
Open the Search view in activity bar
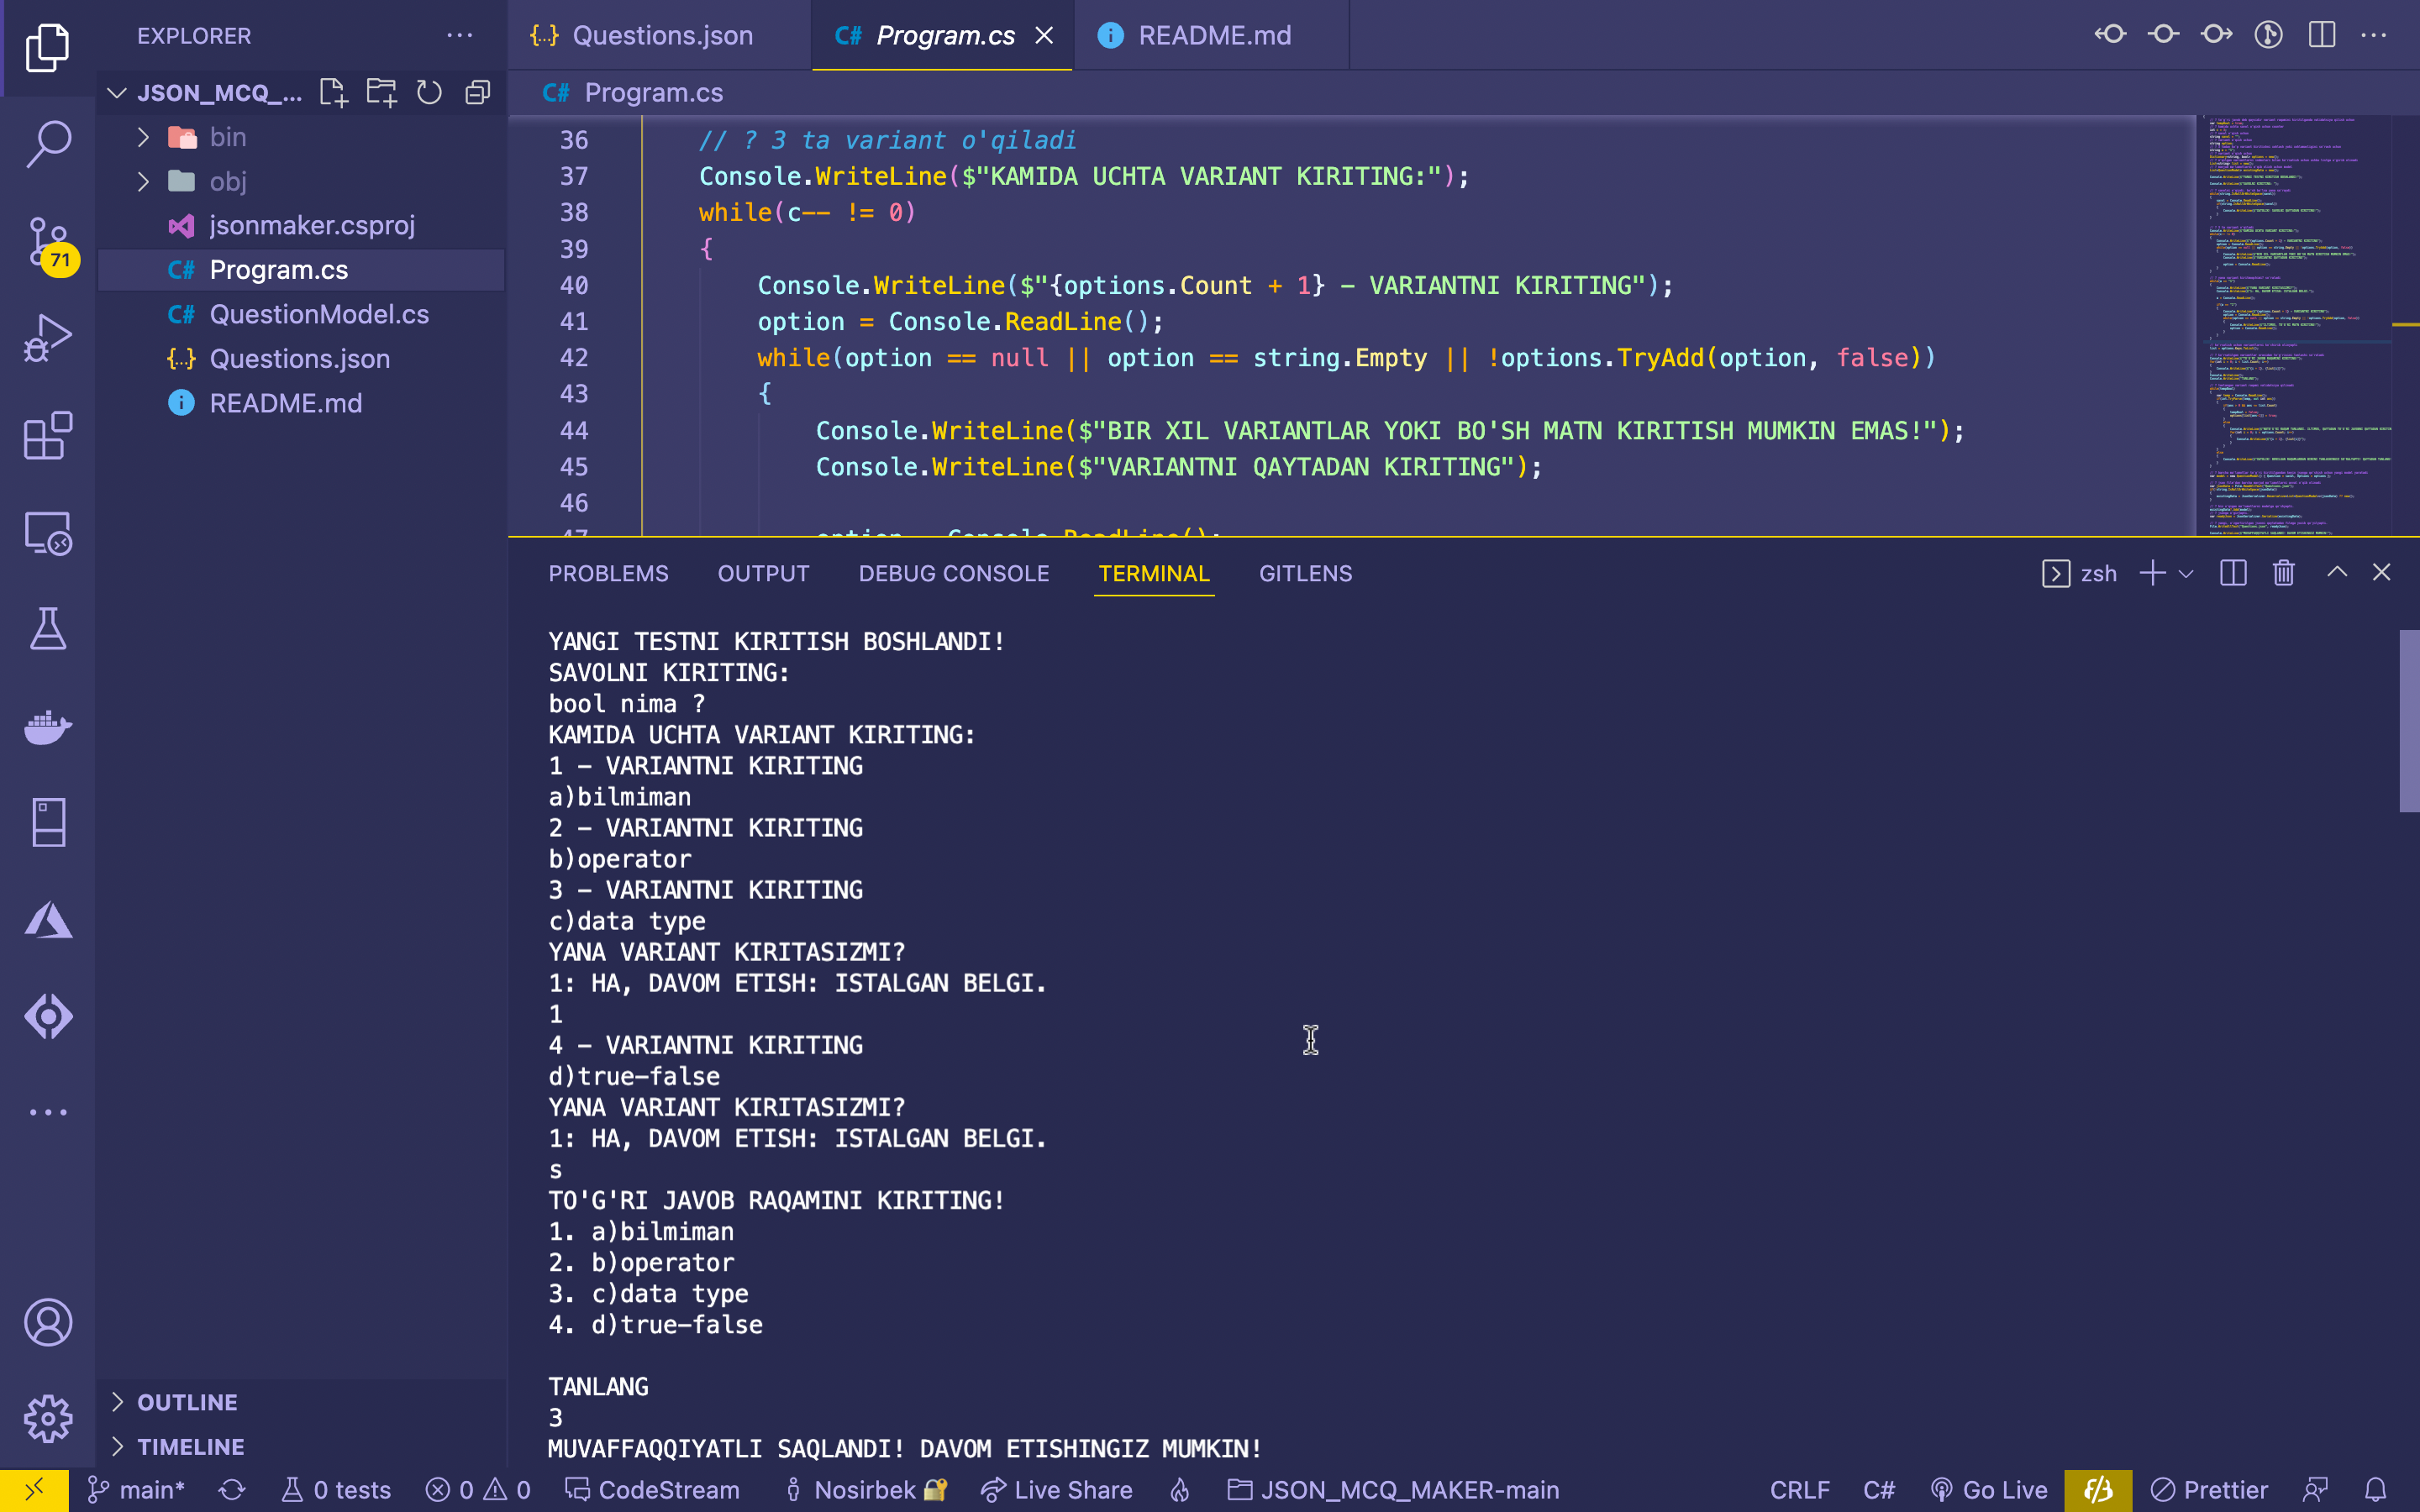(x=47, y=144)
